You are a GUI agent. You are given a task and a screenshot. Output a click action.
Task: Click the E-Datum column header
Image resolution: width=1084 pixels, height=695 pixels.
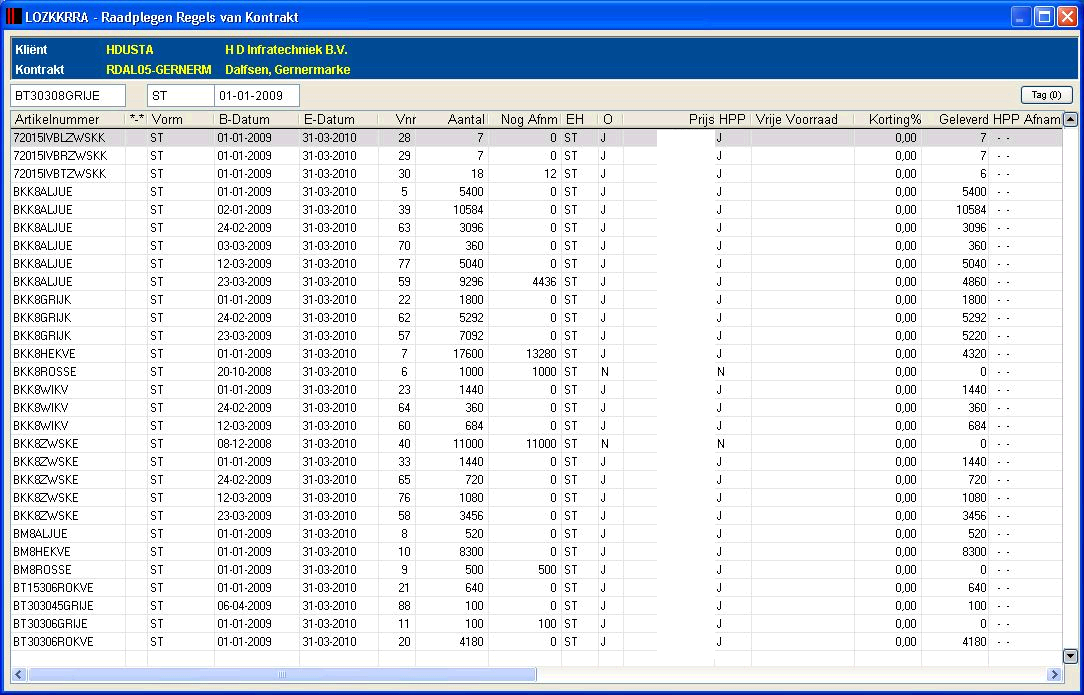point(339,120)
